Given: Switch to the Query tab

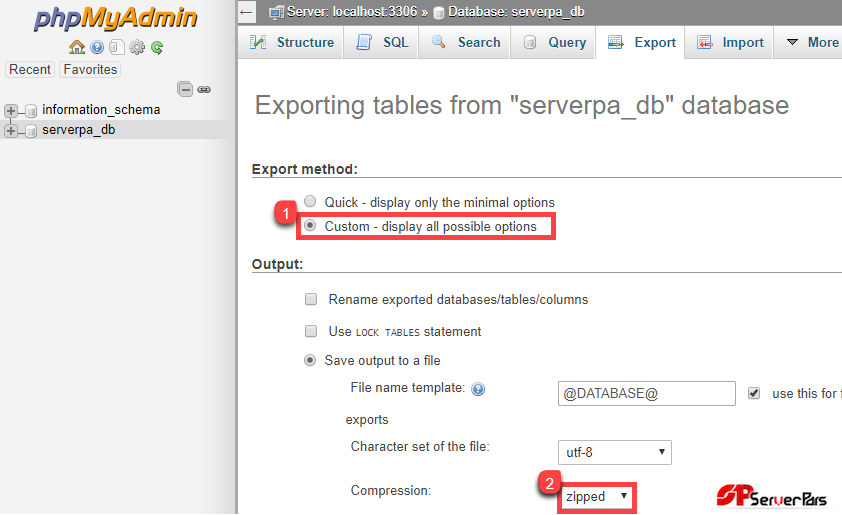Looking at the screenshot, I should [x=554, y=42].
